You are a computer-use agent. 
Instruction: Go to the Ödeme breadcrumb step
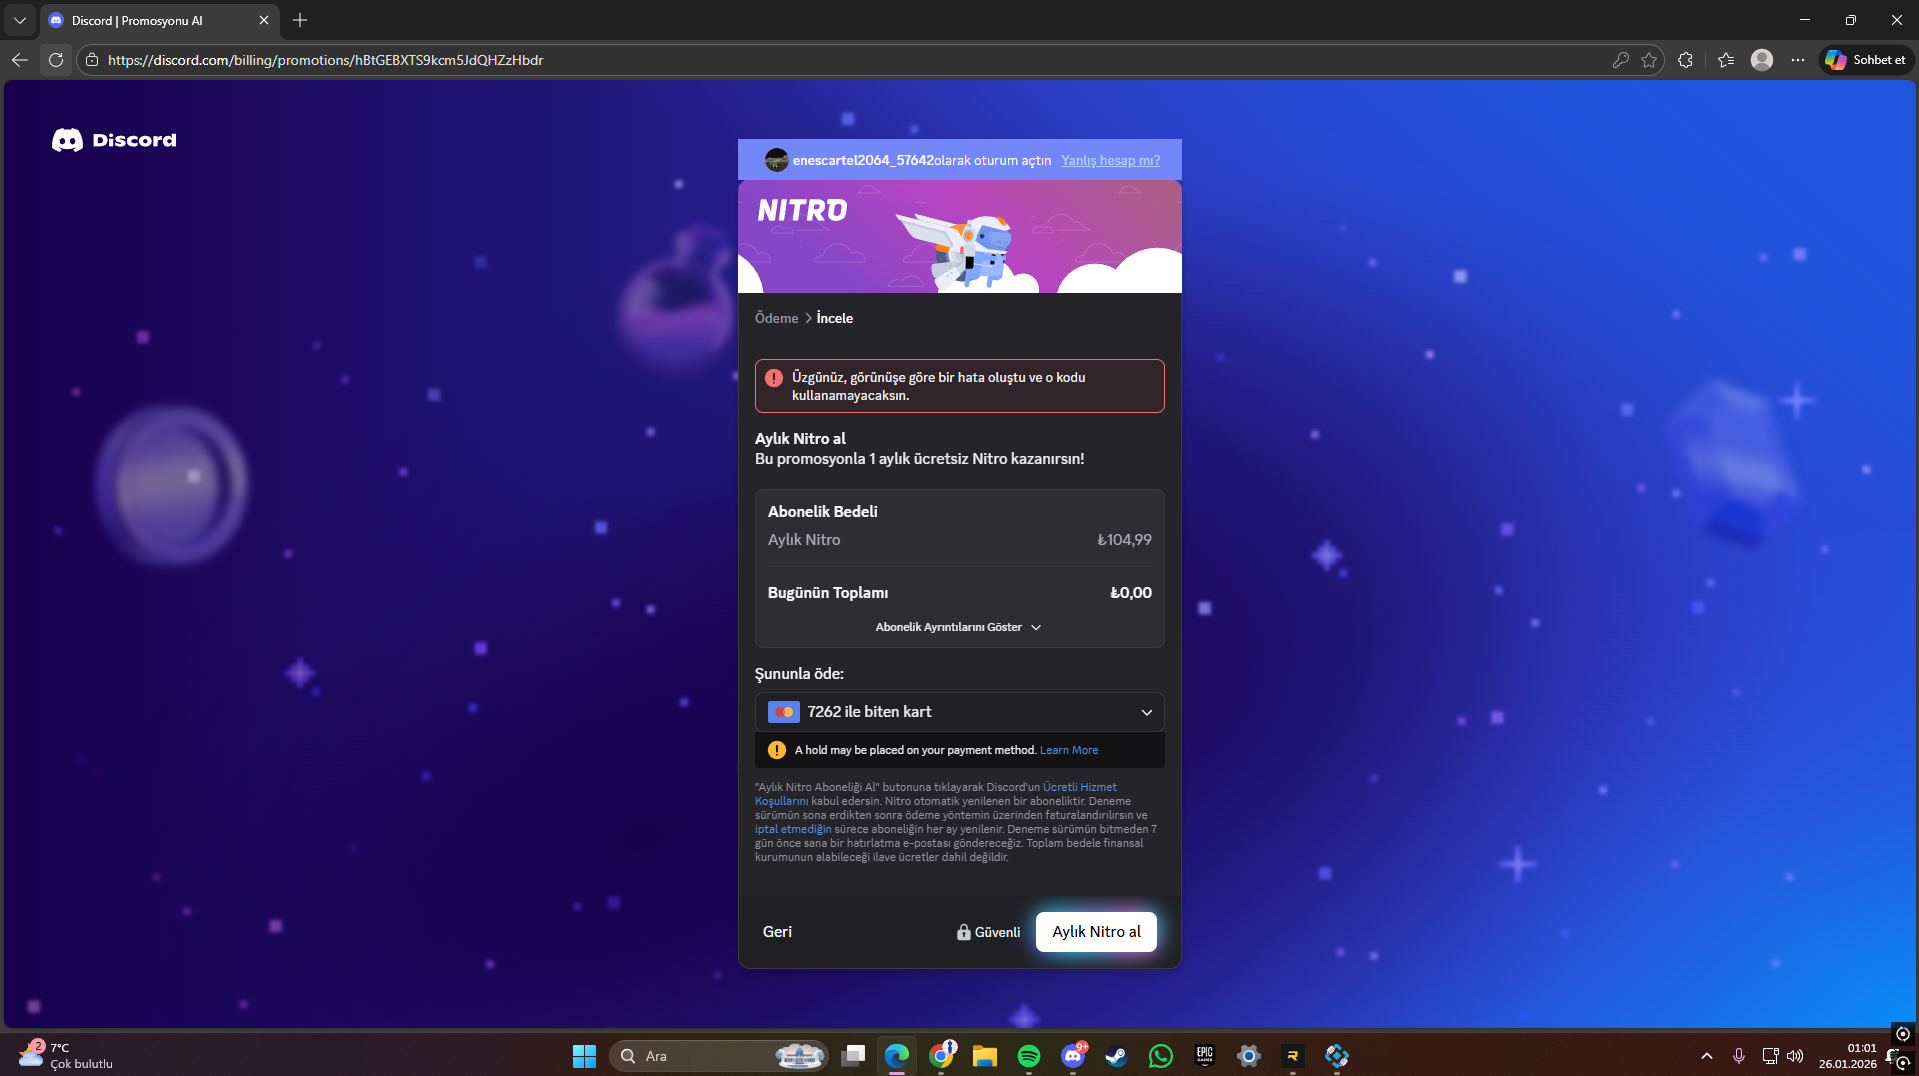coord(776,318)
